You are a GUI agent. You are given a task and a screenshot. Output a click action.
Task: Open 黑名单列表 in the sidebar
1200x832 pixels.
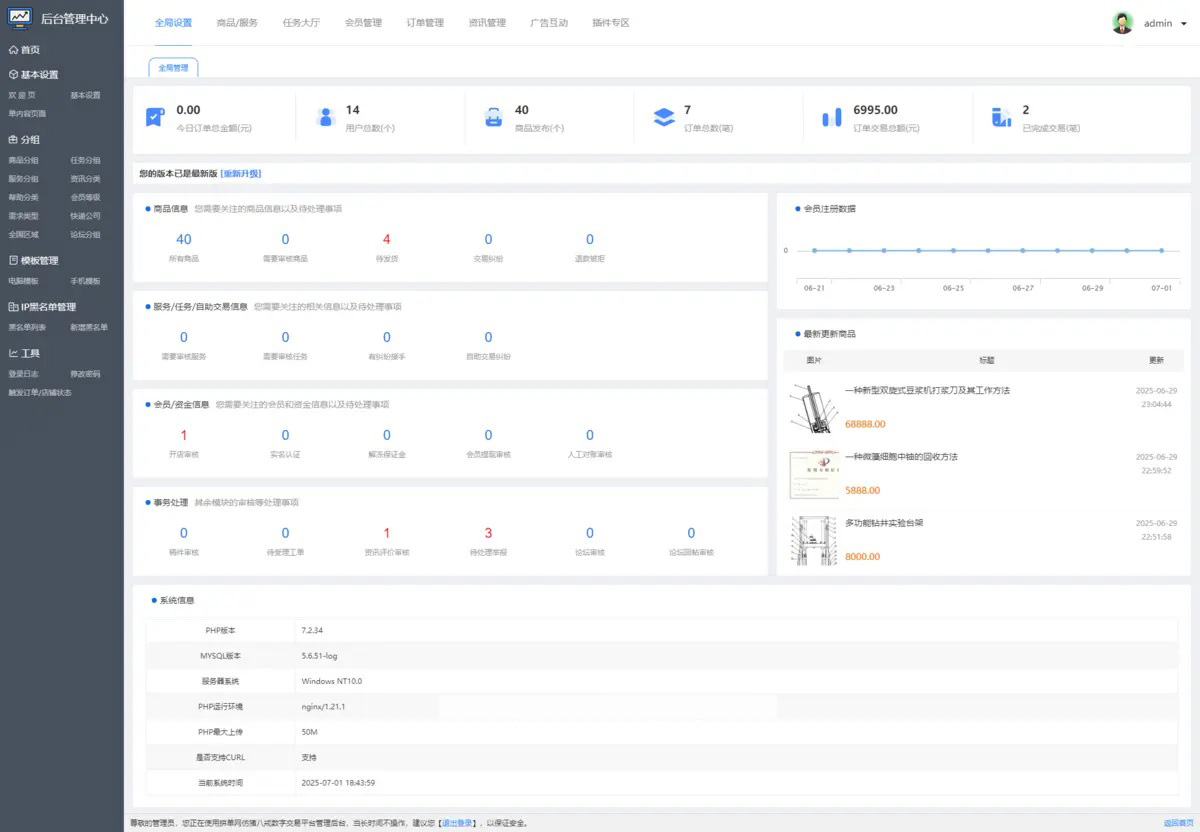[27, 327]
